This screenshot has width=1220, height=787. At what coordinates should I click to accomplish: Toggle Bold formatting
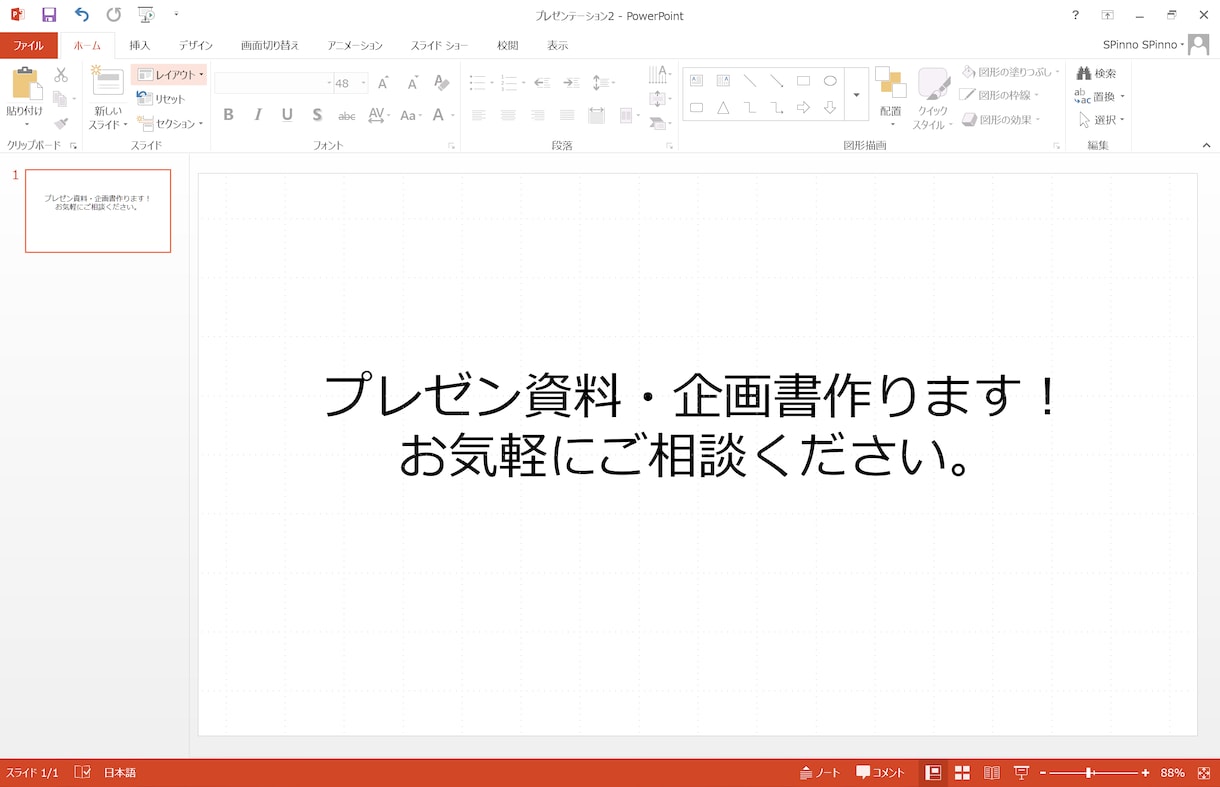tap(228, 115)
